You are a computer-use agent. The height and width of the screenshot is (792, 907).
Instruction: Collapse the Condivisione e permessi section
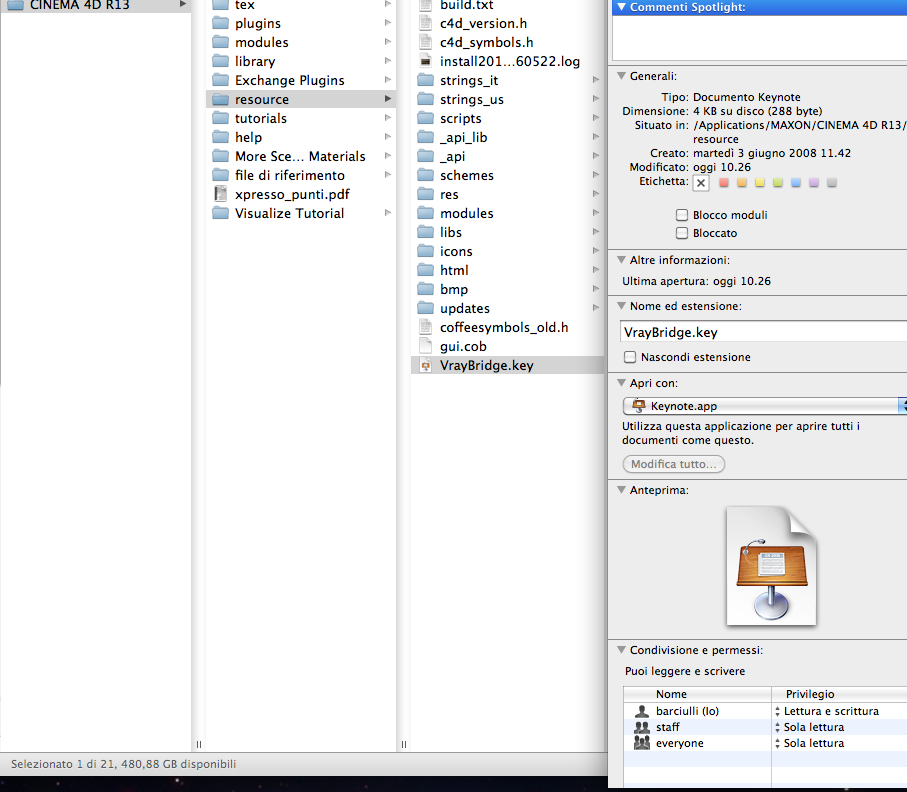point(621,650)
